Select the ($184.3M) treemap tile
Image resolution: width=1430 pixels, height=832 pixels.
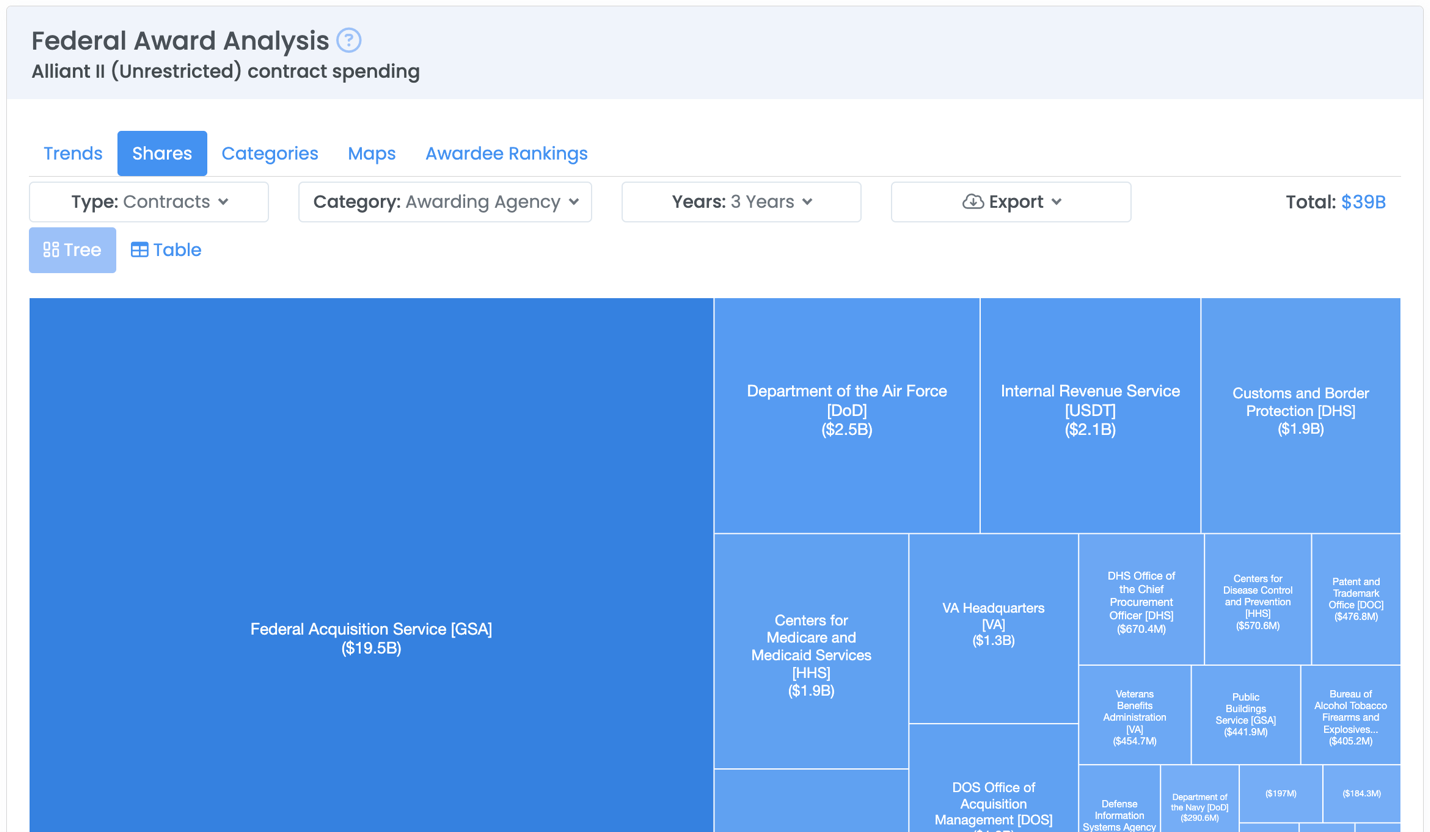tap(1362, 794)
